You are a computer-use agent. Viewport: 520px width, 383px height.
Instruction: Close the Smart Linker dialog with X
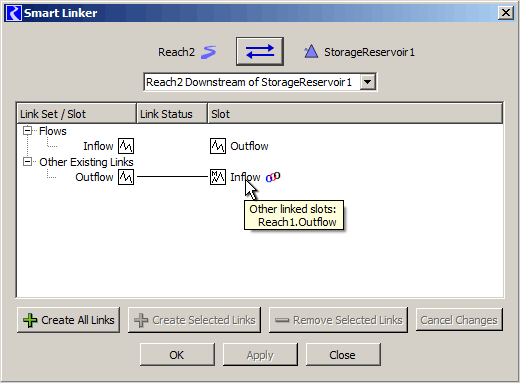coord(506,13)
